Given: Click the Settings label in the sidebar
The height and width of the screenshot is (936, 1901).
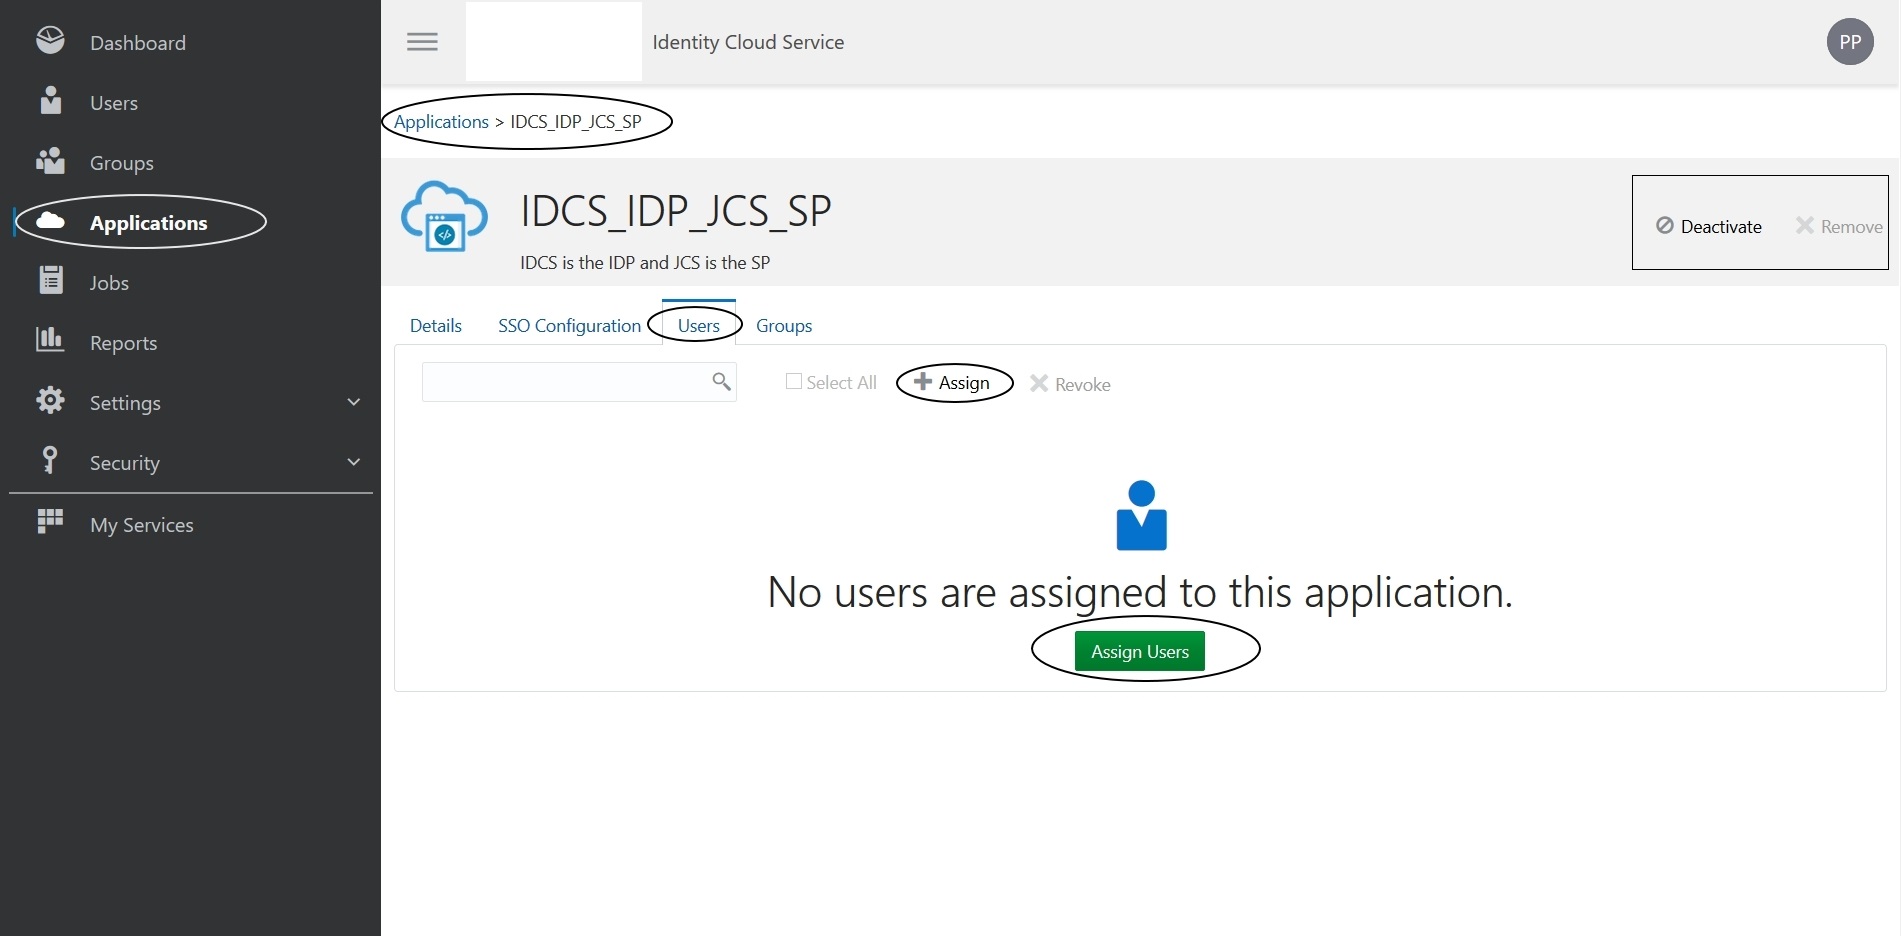Looking at the screenshot, I should click(125, 403).
